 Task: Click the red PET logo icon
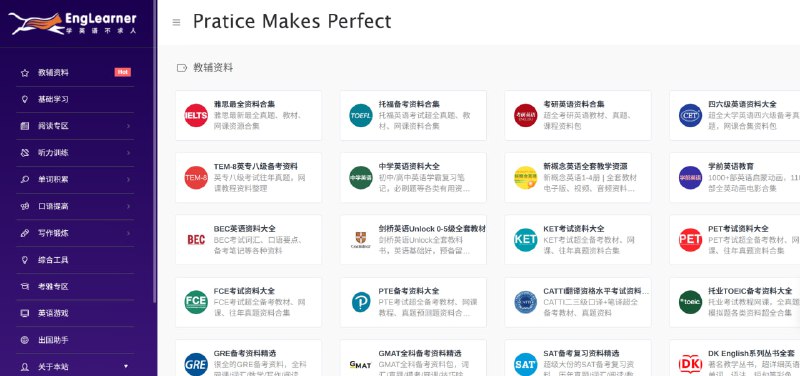pyautogui.click(x=690, y=240)
